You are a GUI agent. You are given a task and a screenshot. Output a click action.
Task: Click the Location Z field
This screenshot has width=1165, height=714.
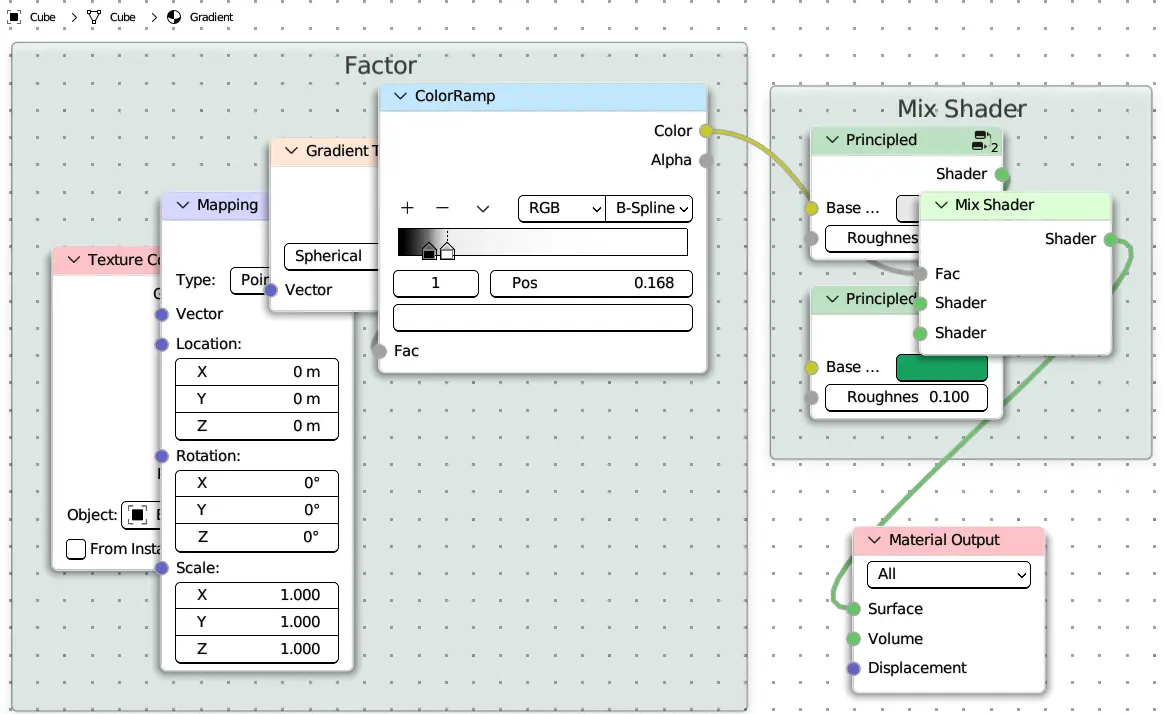click(x=257, y=426)
